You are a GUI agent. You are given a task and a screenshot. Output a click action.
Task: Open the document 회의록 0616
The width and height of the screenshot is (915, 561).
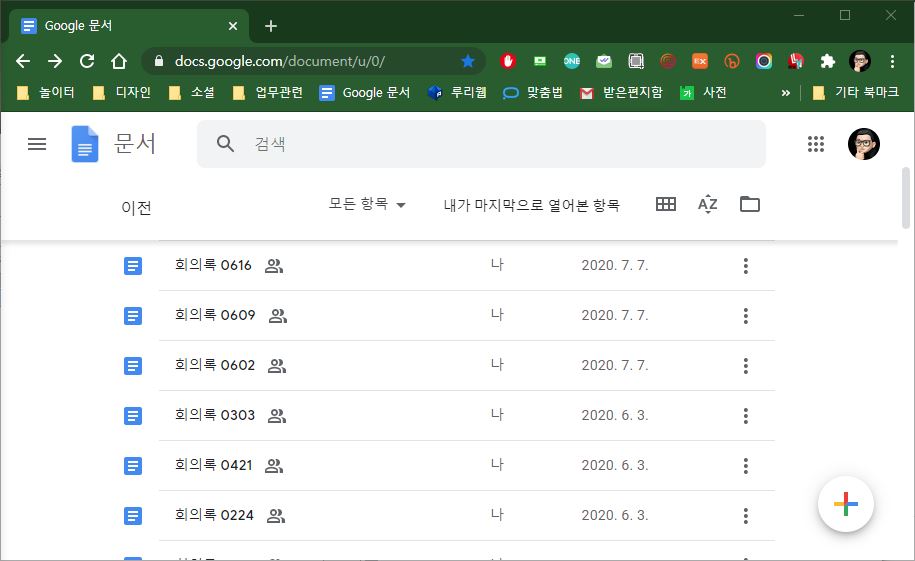coord(213,265)
